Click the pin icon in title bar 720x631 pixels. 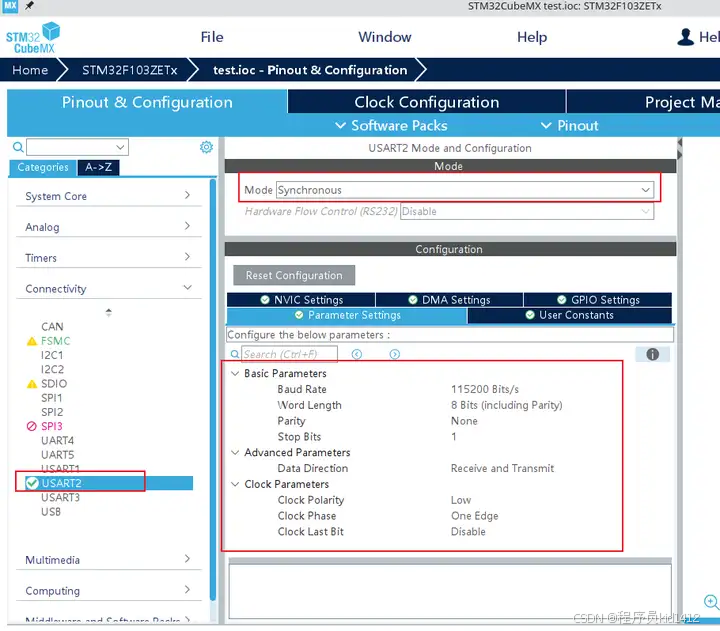29,6
